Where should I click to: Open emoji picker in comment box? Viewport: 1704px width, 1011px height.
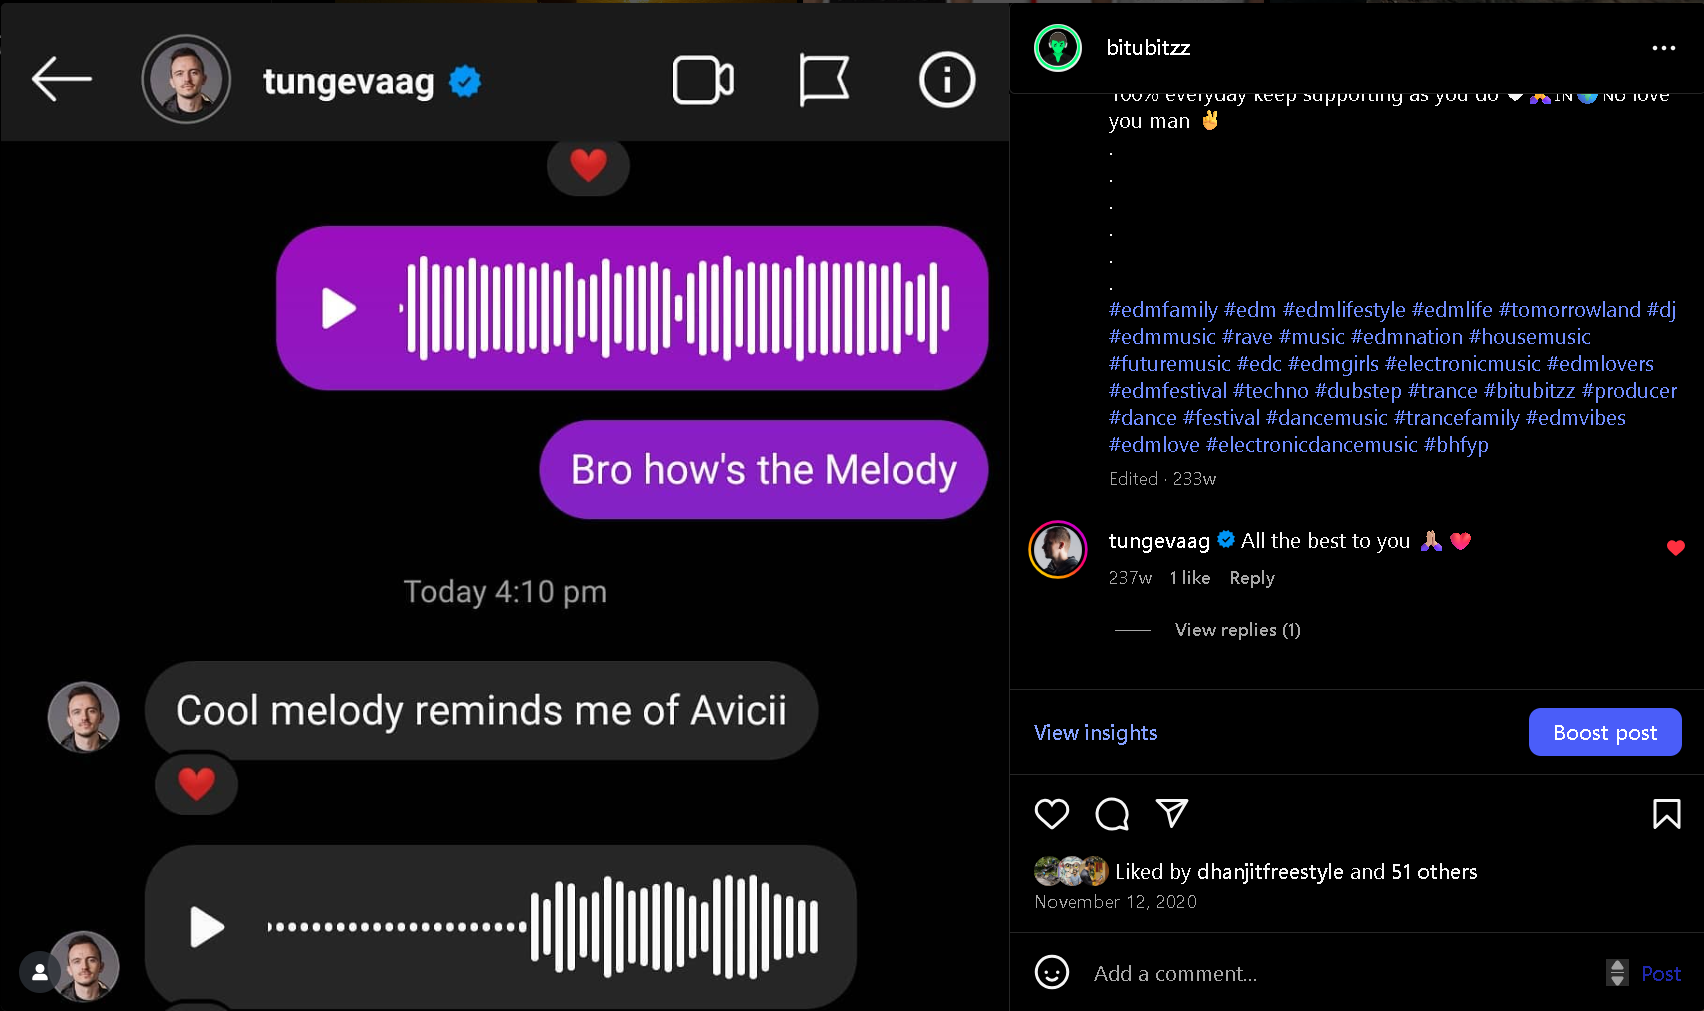point(1051,972)
